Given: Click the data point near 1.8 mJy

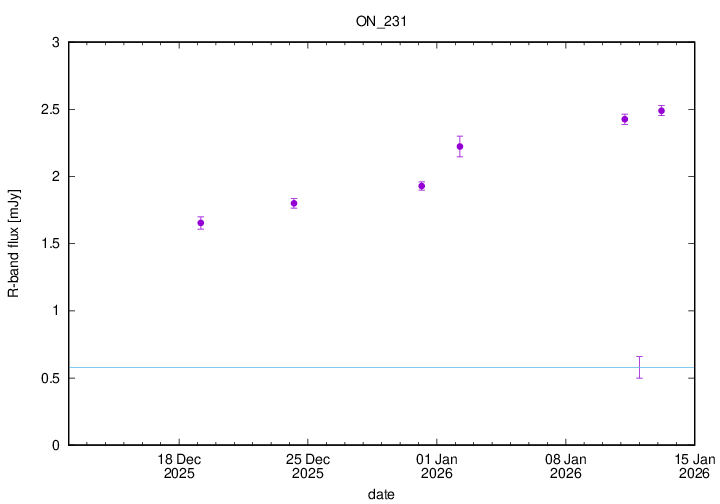Looking at the screenshot, I should coord(294,203).
